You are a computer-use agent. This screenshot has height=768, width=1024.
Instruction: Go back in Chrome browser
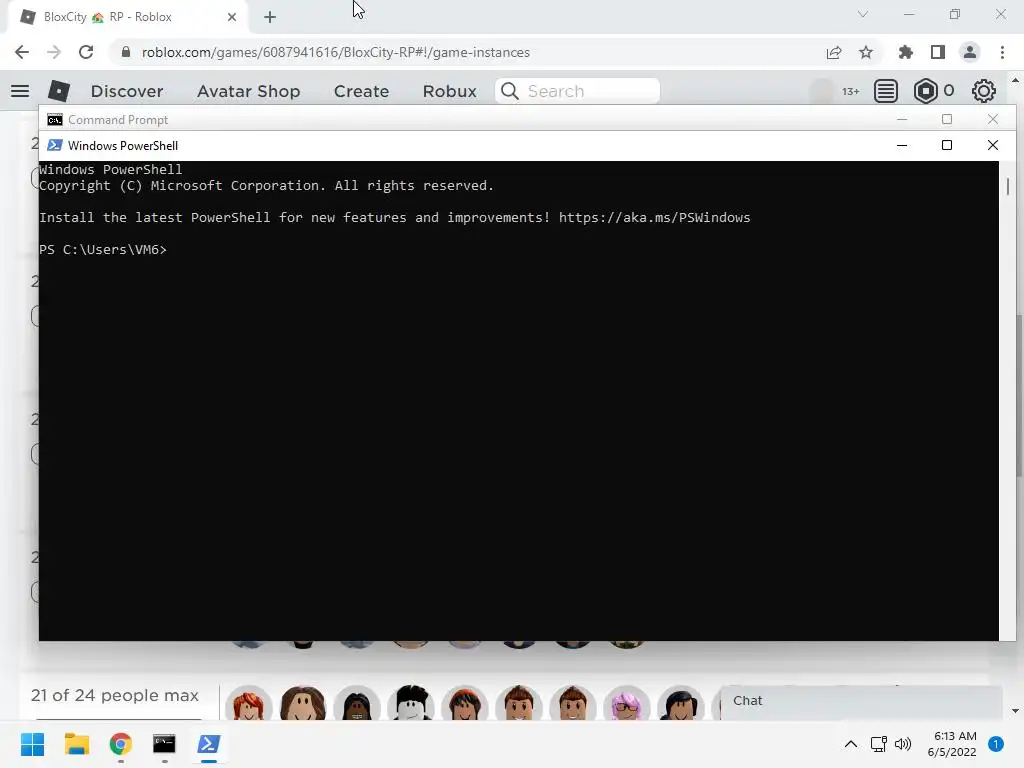pos(22,52)
